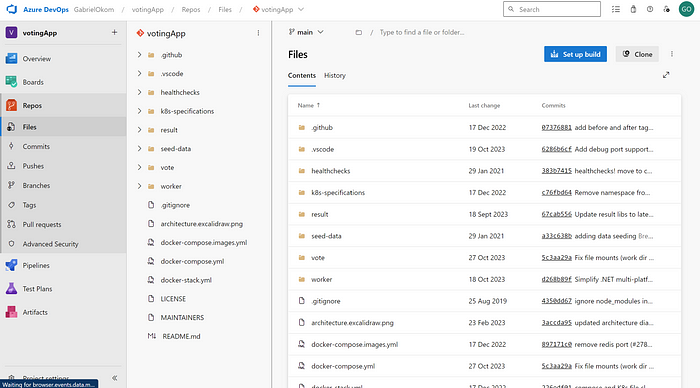Focus the Search box in the header

click(552, 9)
